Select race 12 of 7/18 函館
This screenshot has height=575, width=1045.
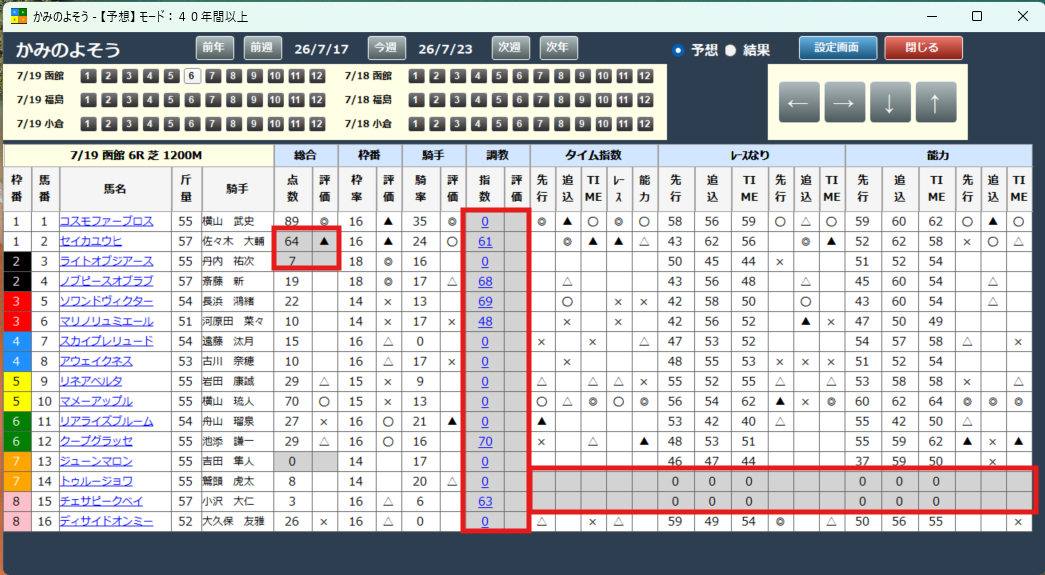(x=644, y=76)
